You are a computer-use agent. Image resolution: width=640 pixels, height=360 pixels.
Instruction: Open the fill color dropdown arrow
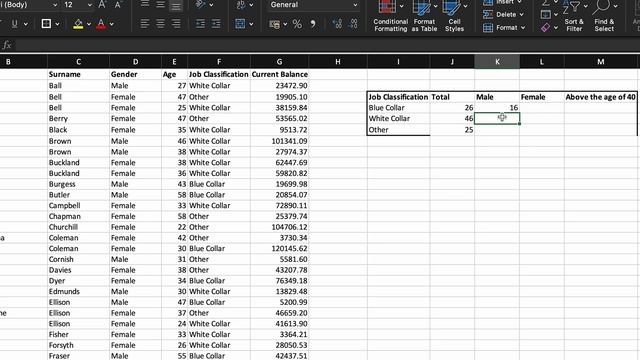coord(89,24)
